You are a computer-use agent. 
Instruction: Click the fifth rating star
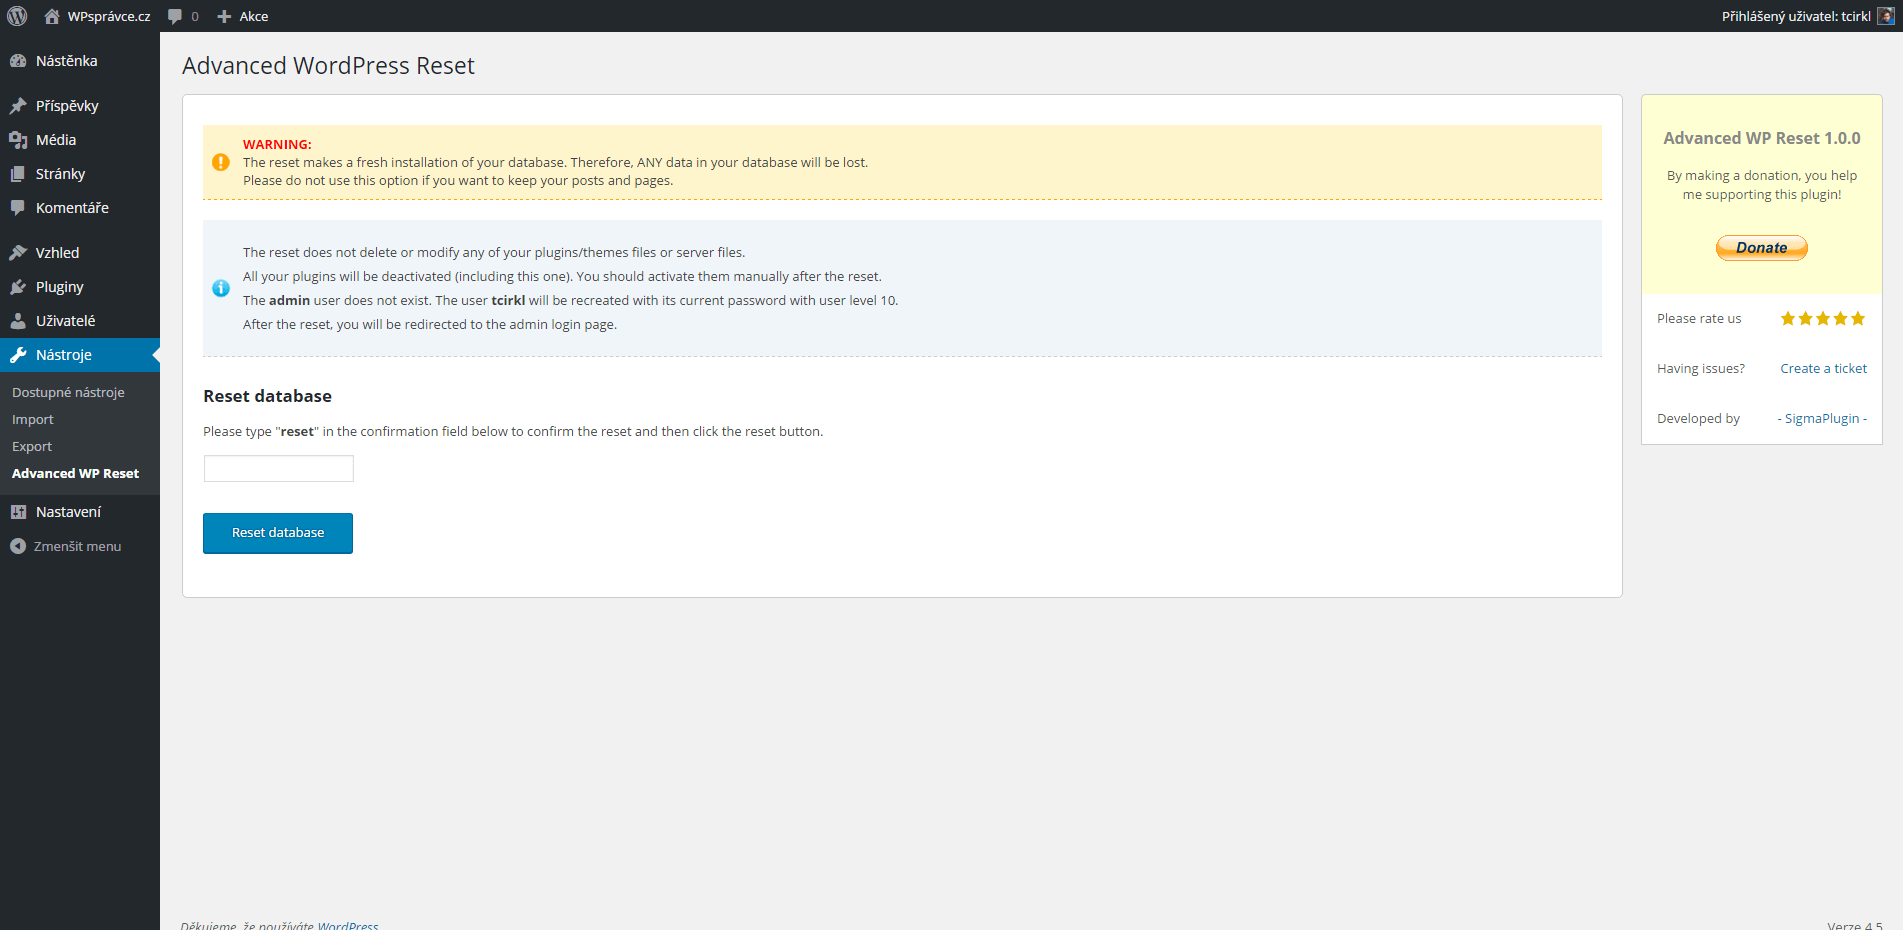1858,319
